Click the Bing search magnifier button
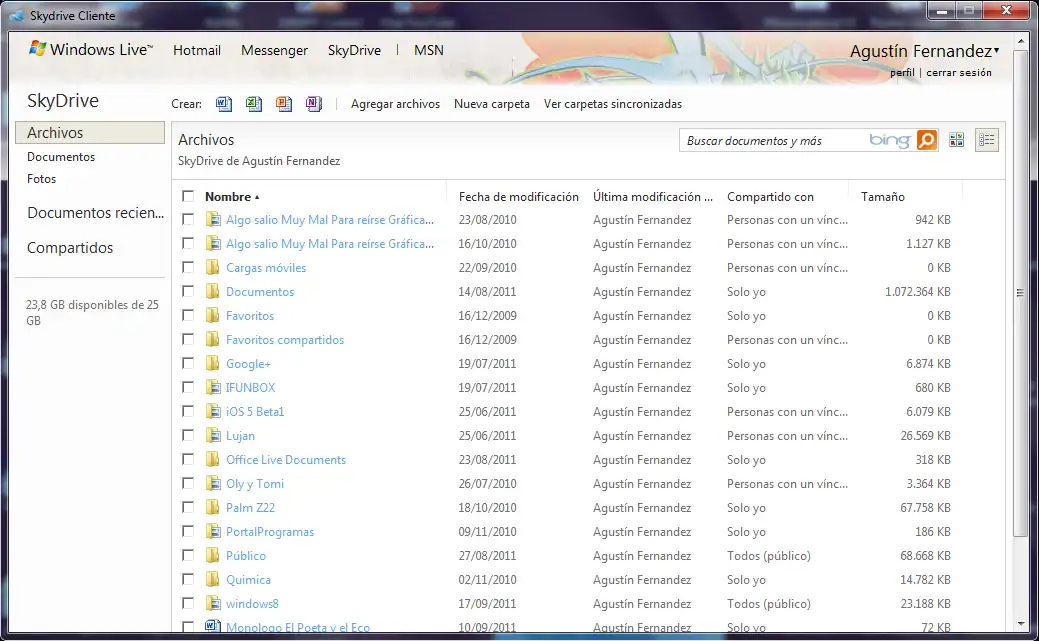The height and width of the screenshot is (641, 1039). coord(926,140)
